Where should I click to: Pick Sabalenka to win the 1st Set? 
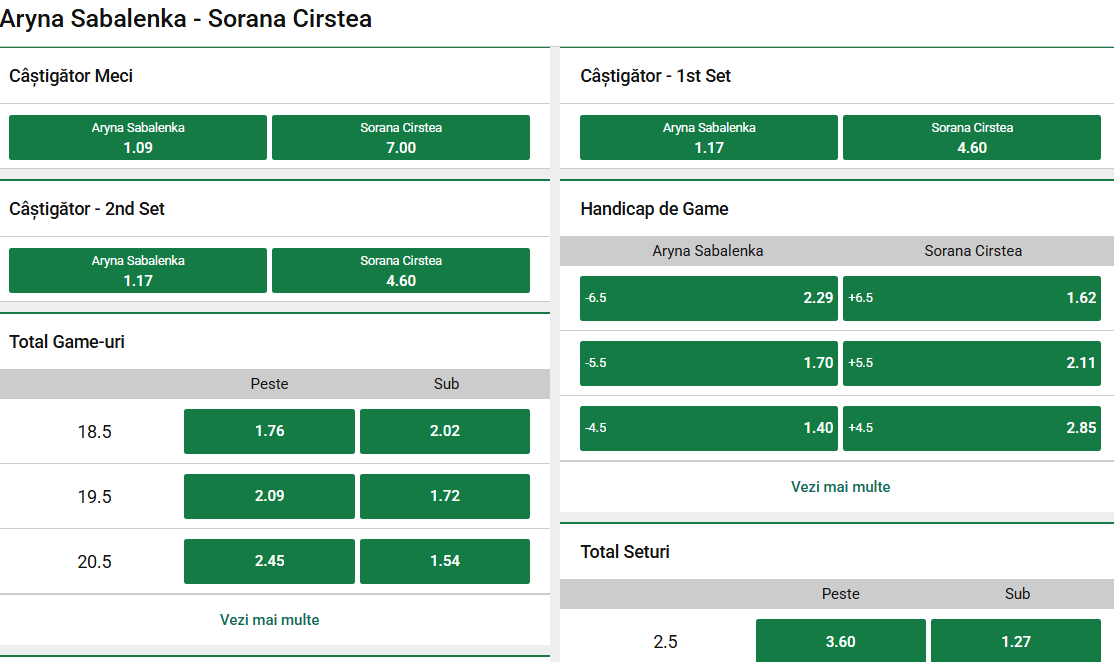pos(708,137)
